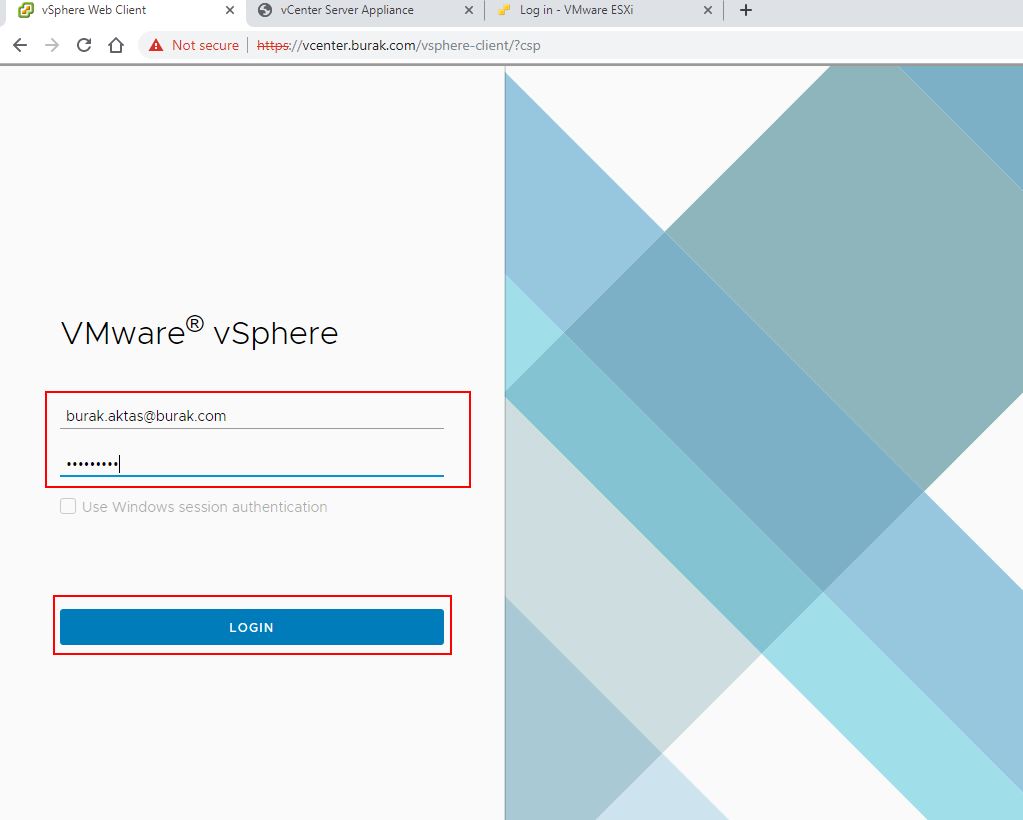Click the Not secure warning triangle

point(155,45)
